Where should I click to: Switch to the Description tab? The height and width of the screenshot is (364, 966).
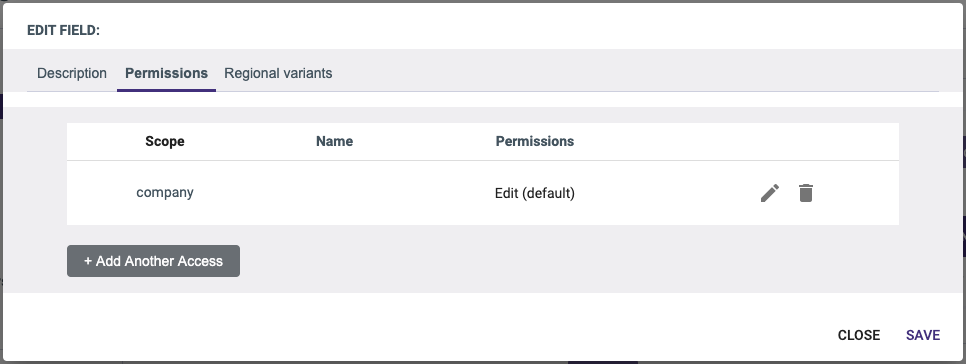[x=71, y=73]
